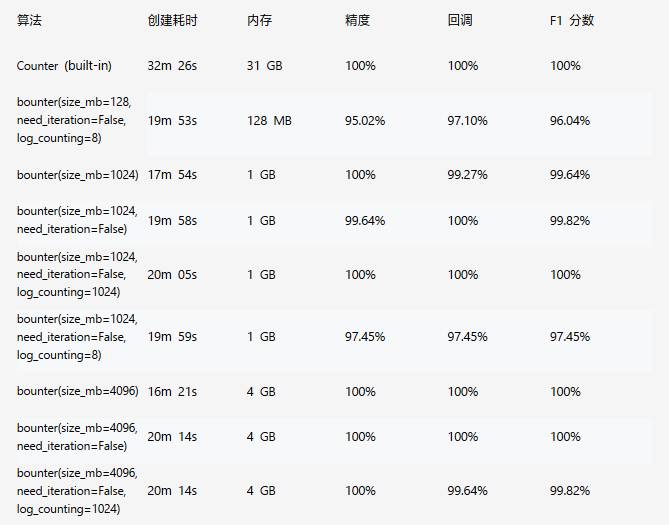The height and width of the screenshot is (525, 669).
Task: Select the 16m 21s creation time cell
Action: click(x=172, y=391)
